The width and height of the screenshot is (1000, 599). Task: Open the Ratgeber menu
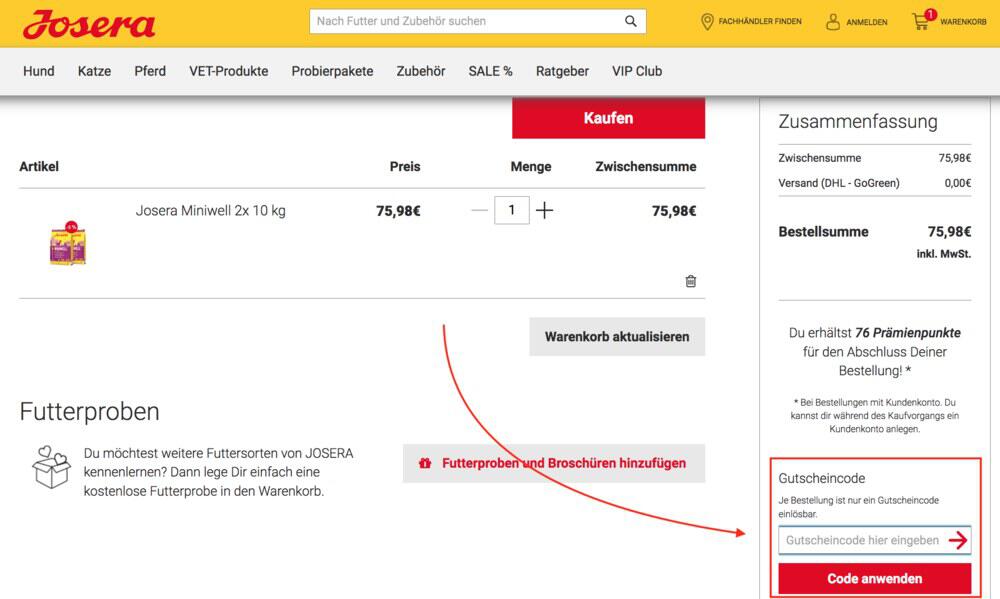562,71
